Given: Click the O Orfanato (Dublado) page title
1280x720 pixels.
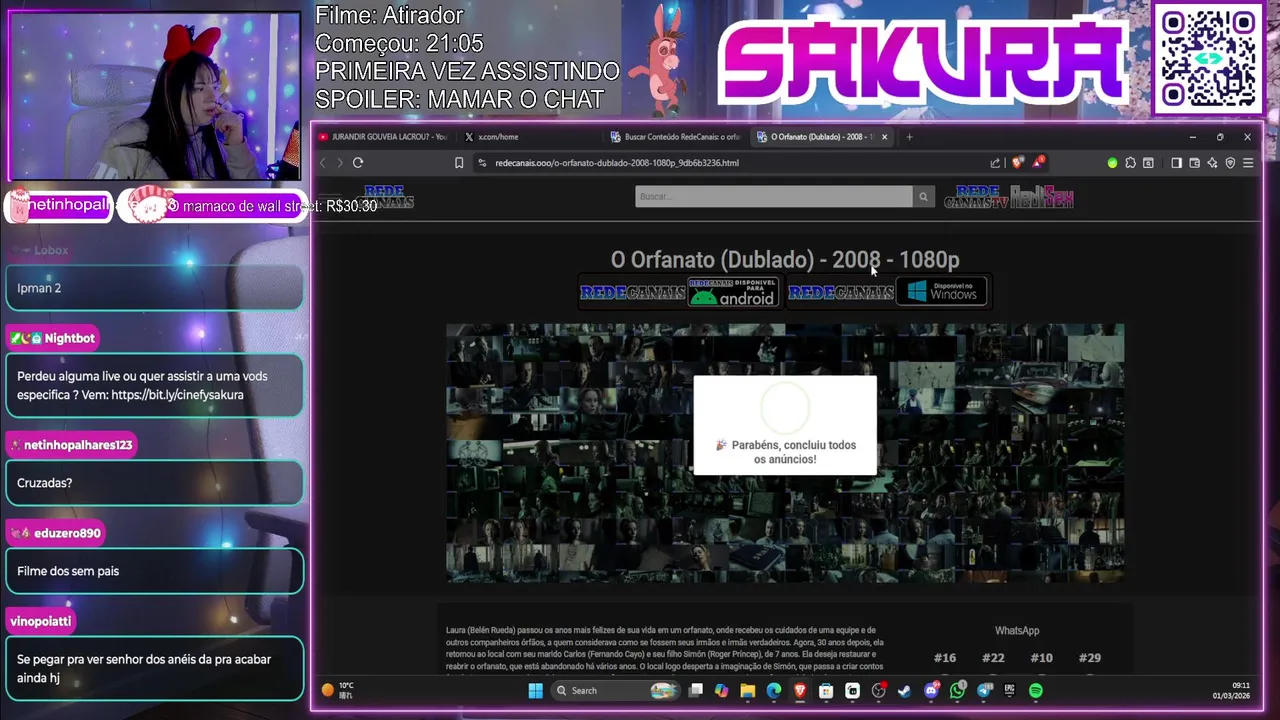Looking at the screenshot, I should (785, 259).
